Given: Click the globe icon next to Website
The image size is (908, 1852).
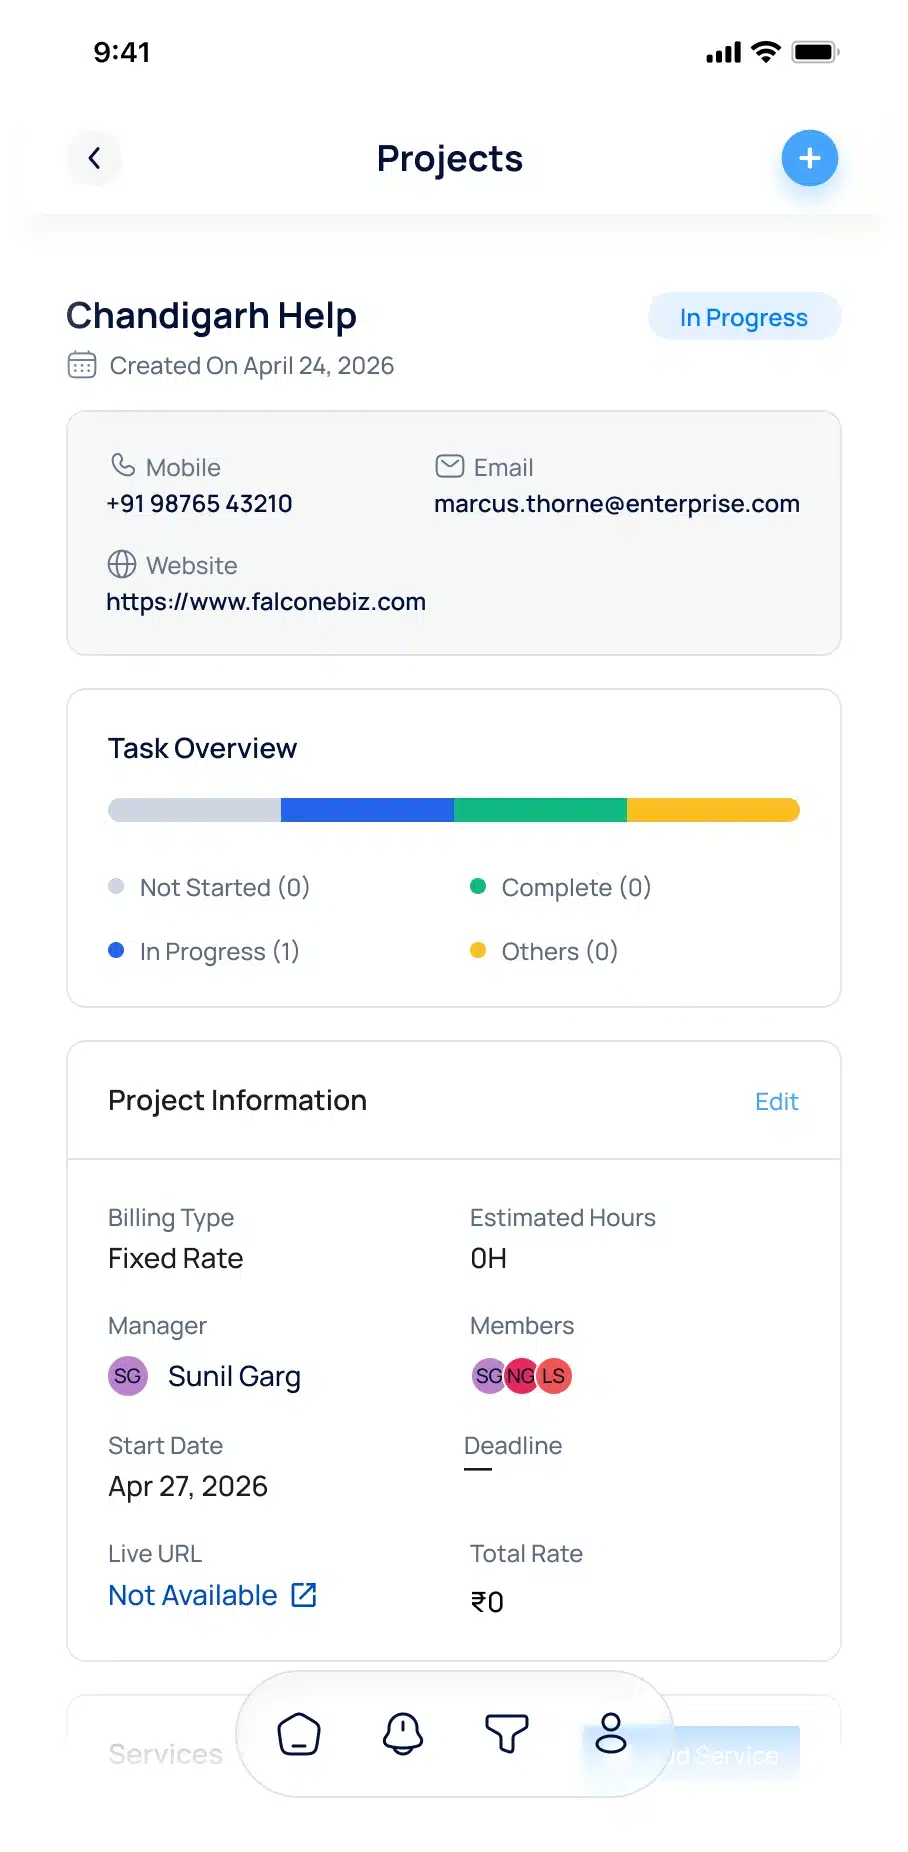Looking at the screenshot, I should 122,564.
